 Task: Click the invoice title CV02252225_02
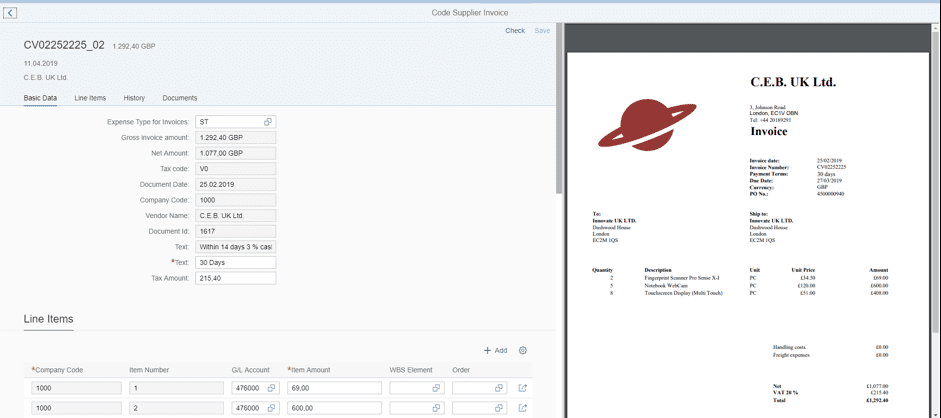[x=64, y=45]
